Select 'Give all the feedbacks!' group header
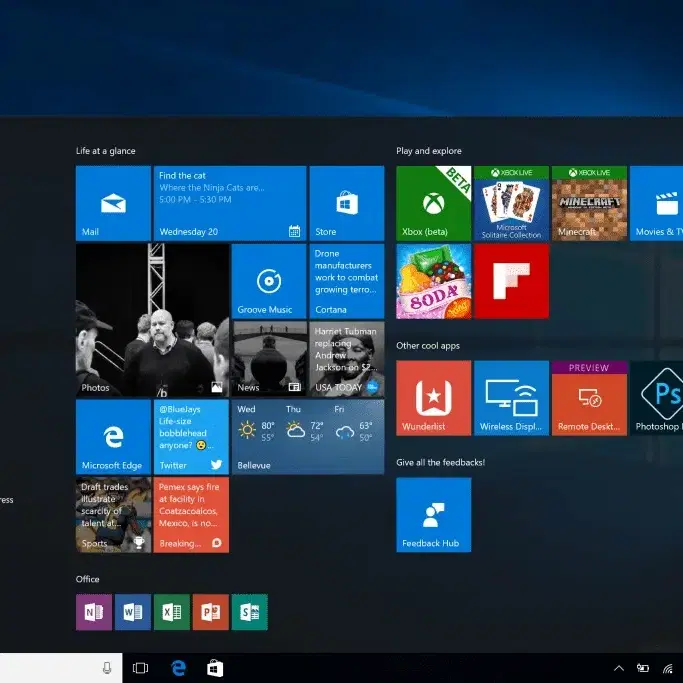 pos(440,462)
